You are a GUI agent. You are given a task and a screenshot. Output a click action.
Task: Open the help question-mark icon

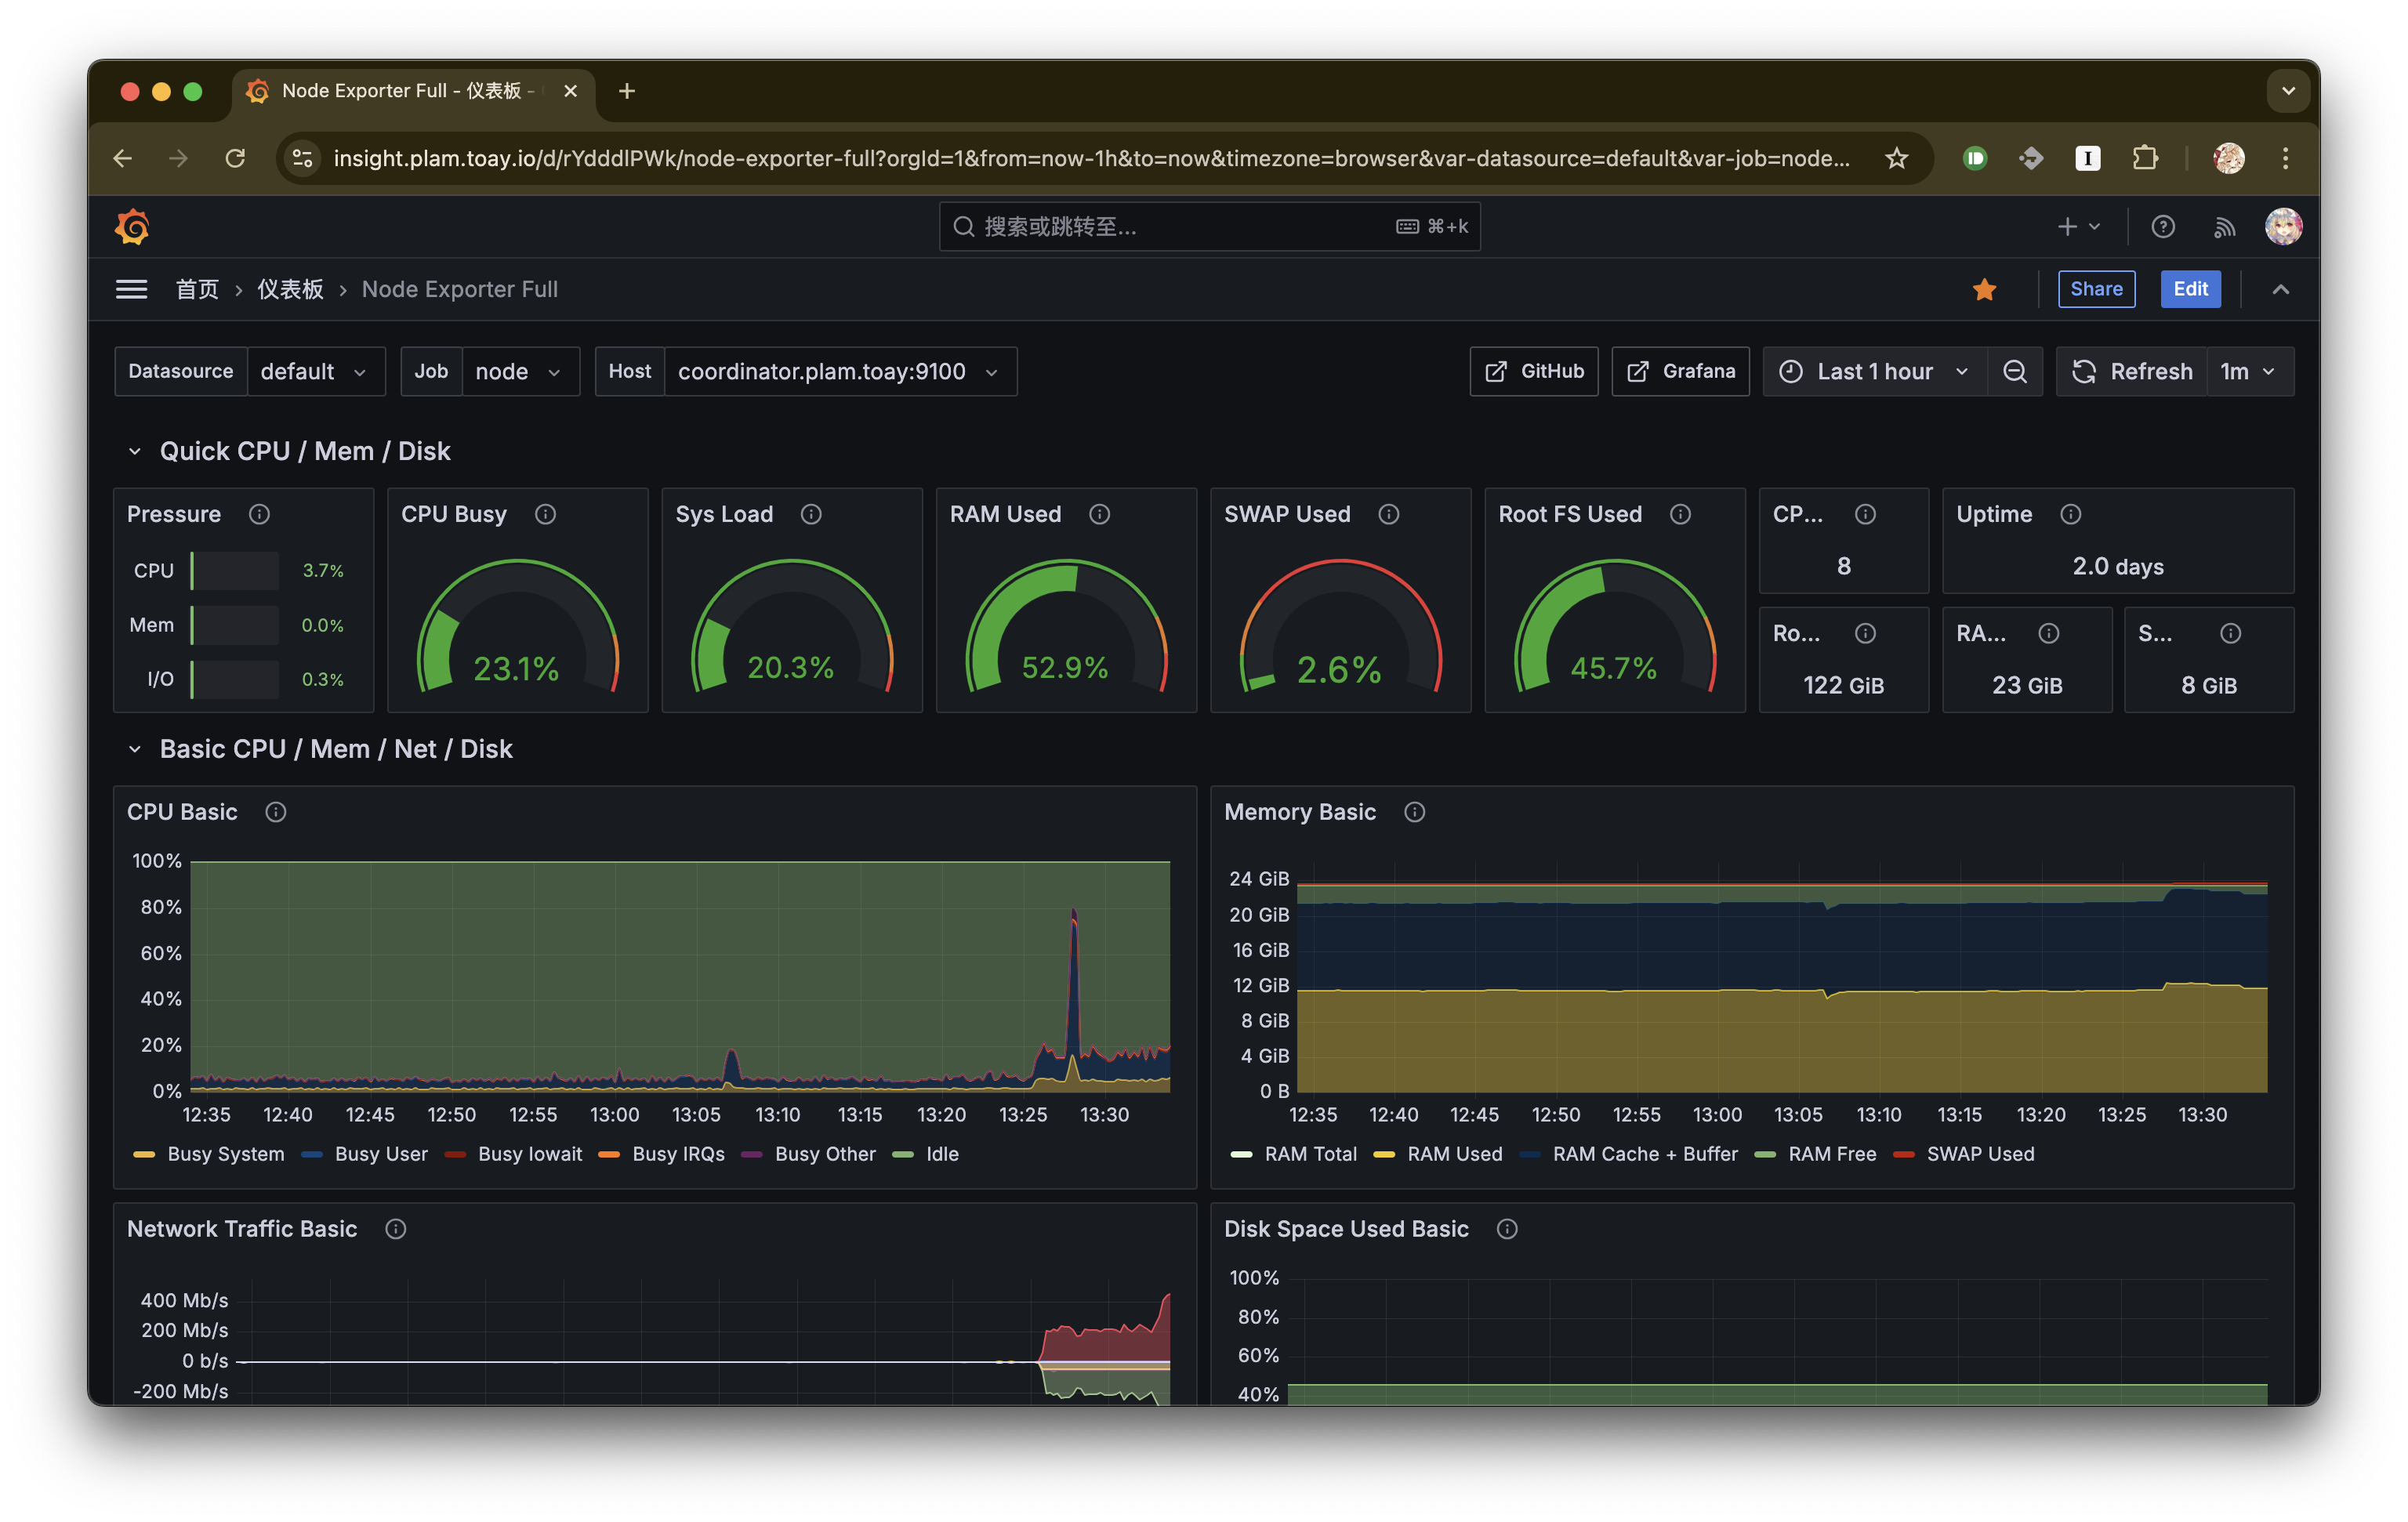(x=2163, y=227)
